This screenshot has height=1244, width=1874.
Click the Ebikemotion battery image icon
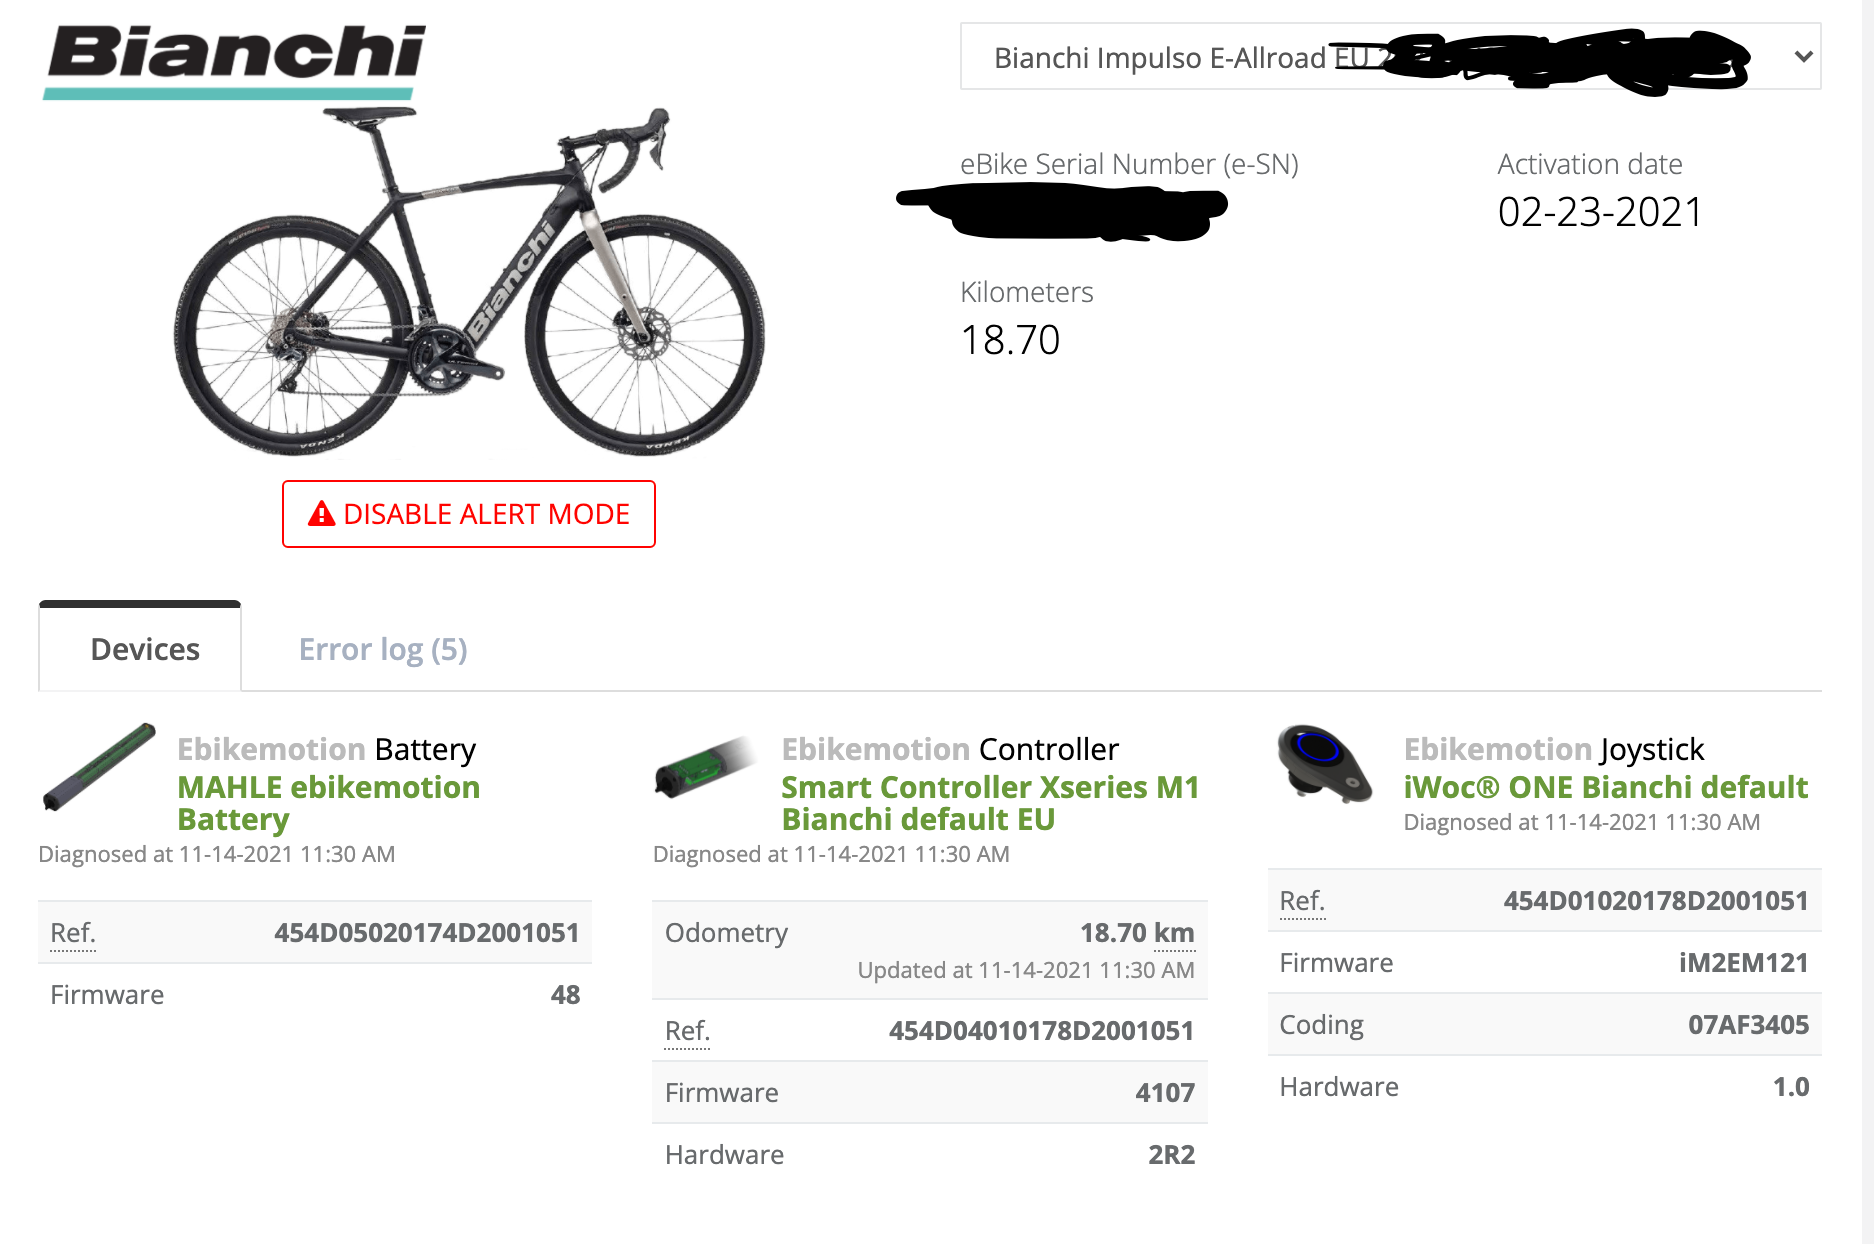[99, 766]
